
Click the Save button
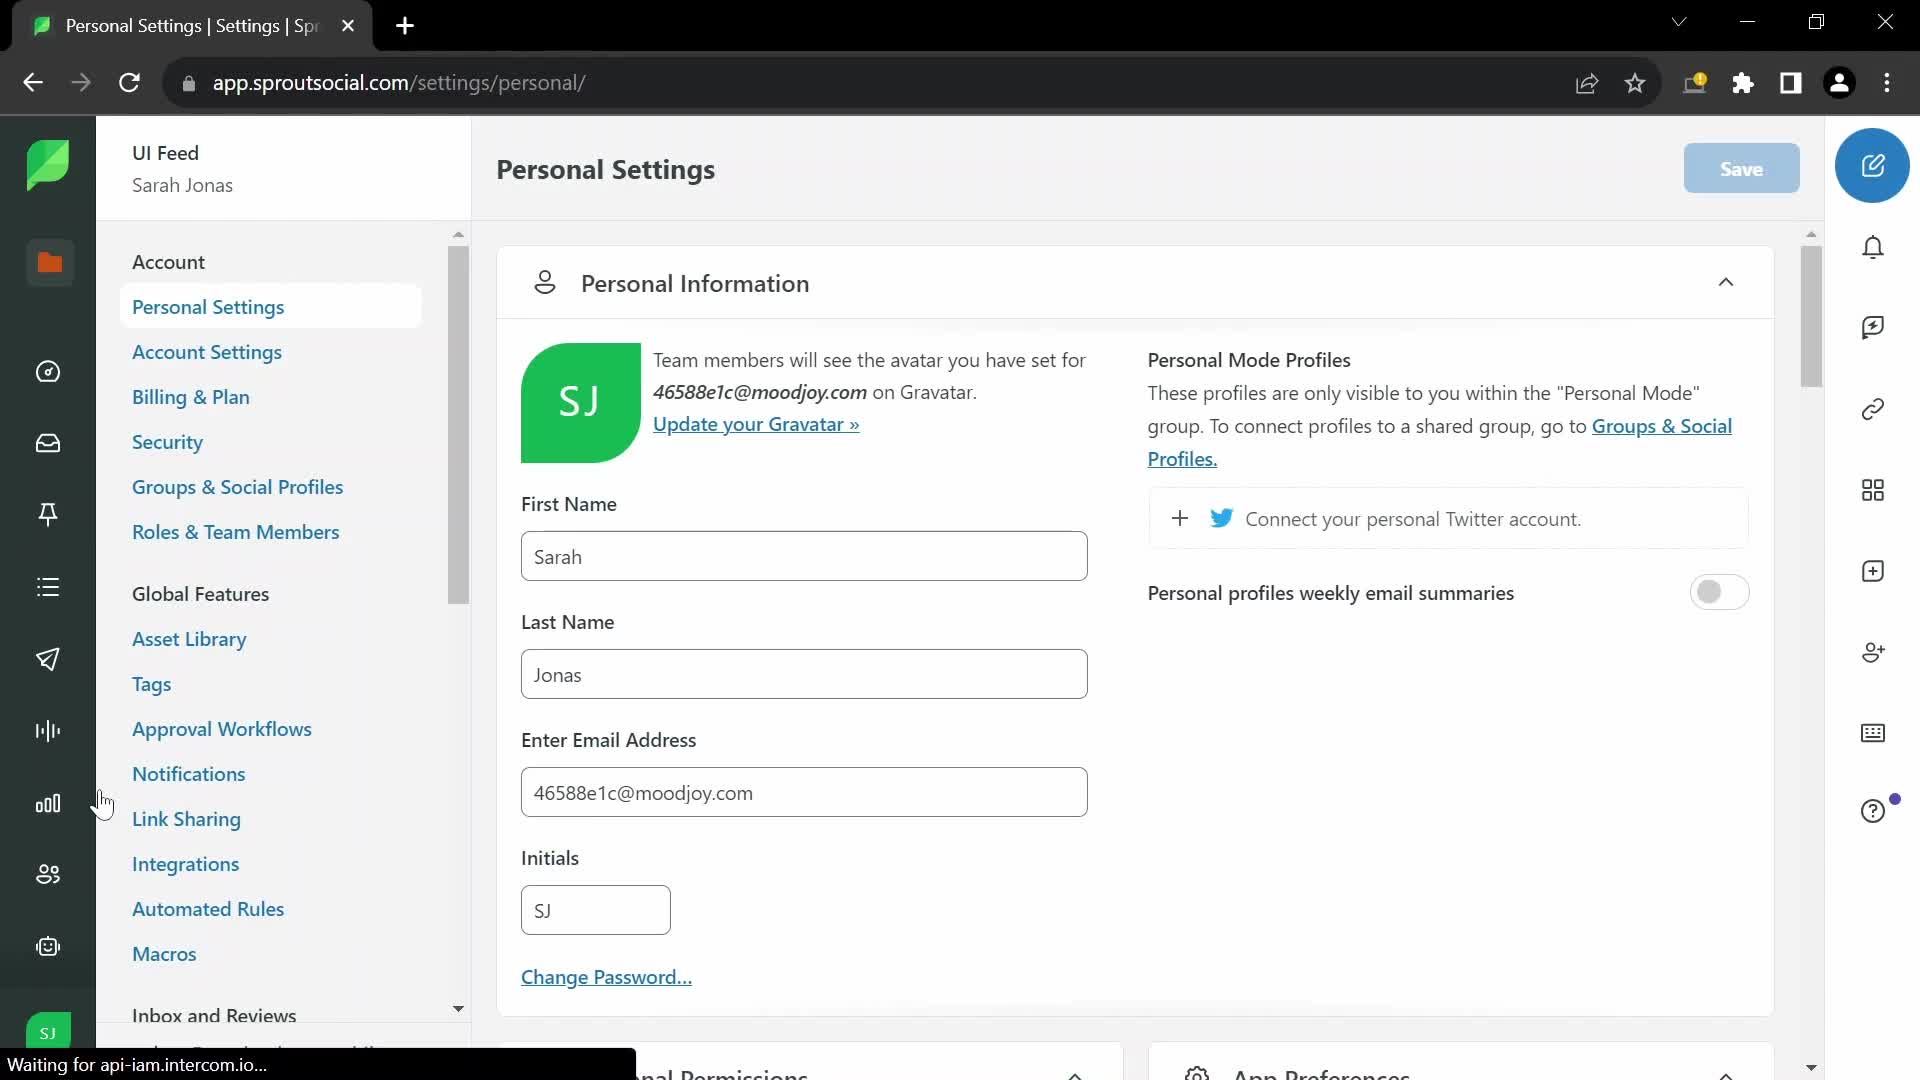point(1741,168)
